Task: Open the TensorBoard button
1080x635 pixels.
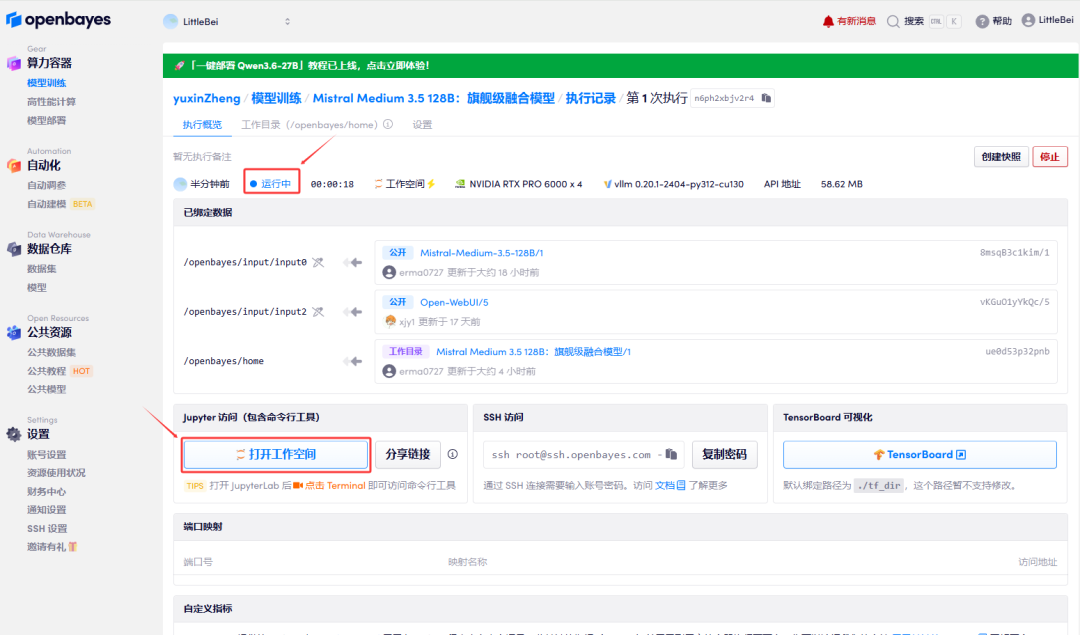Action: pos(920,455)
